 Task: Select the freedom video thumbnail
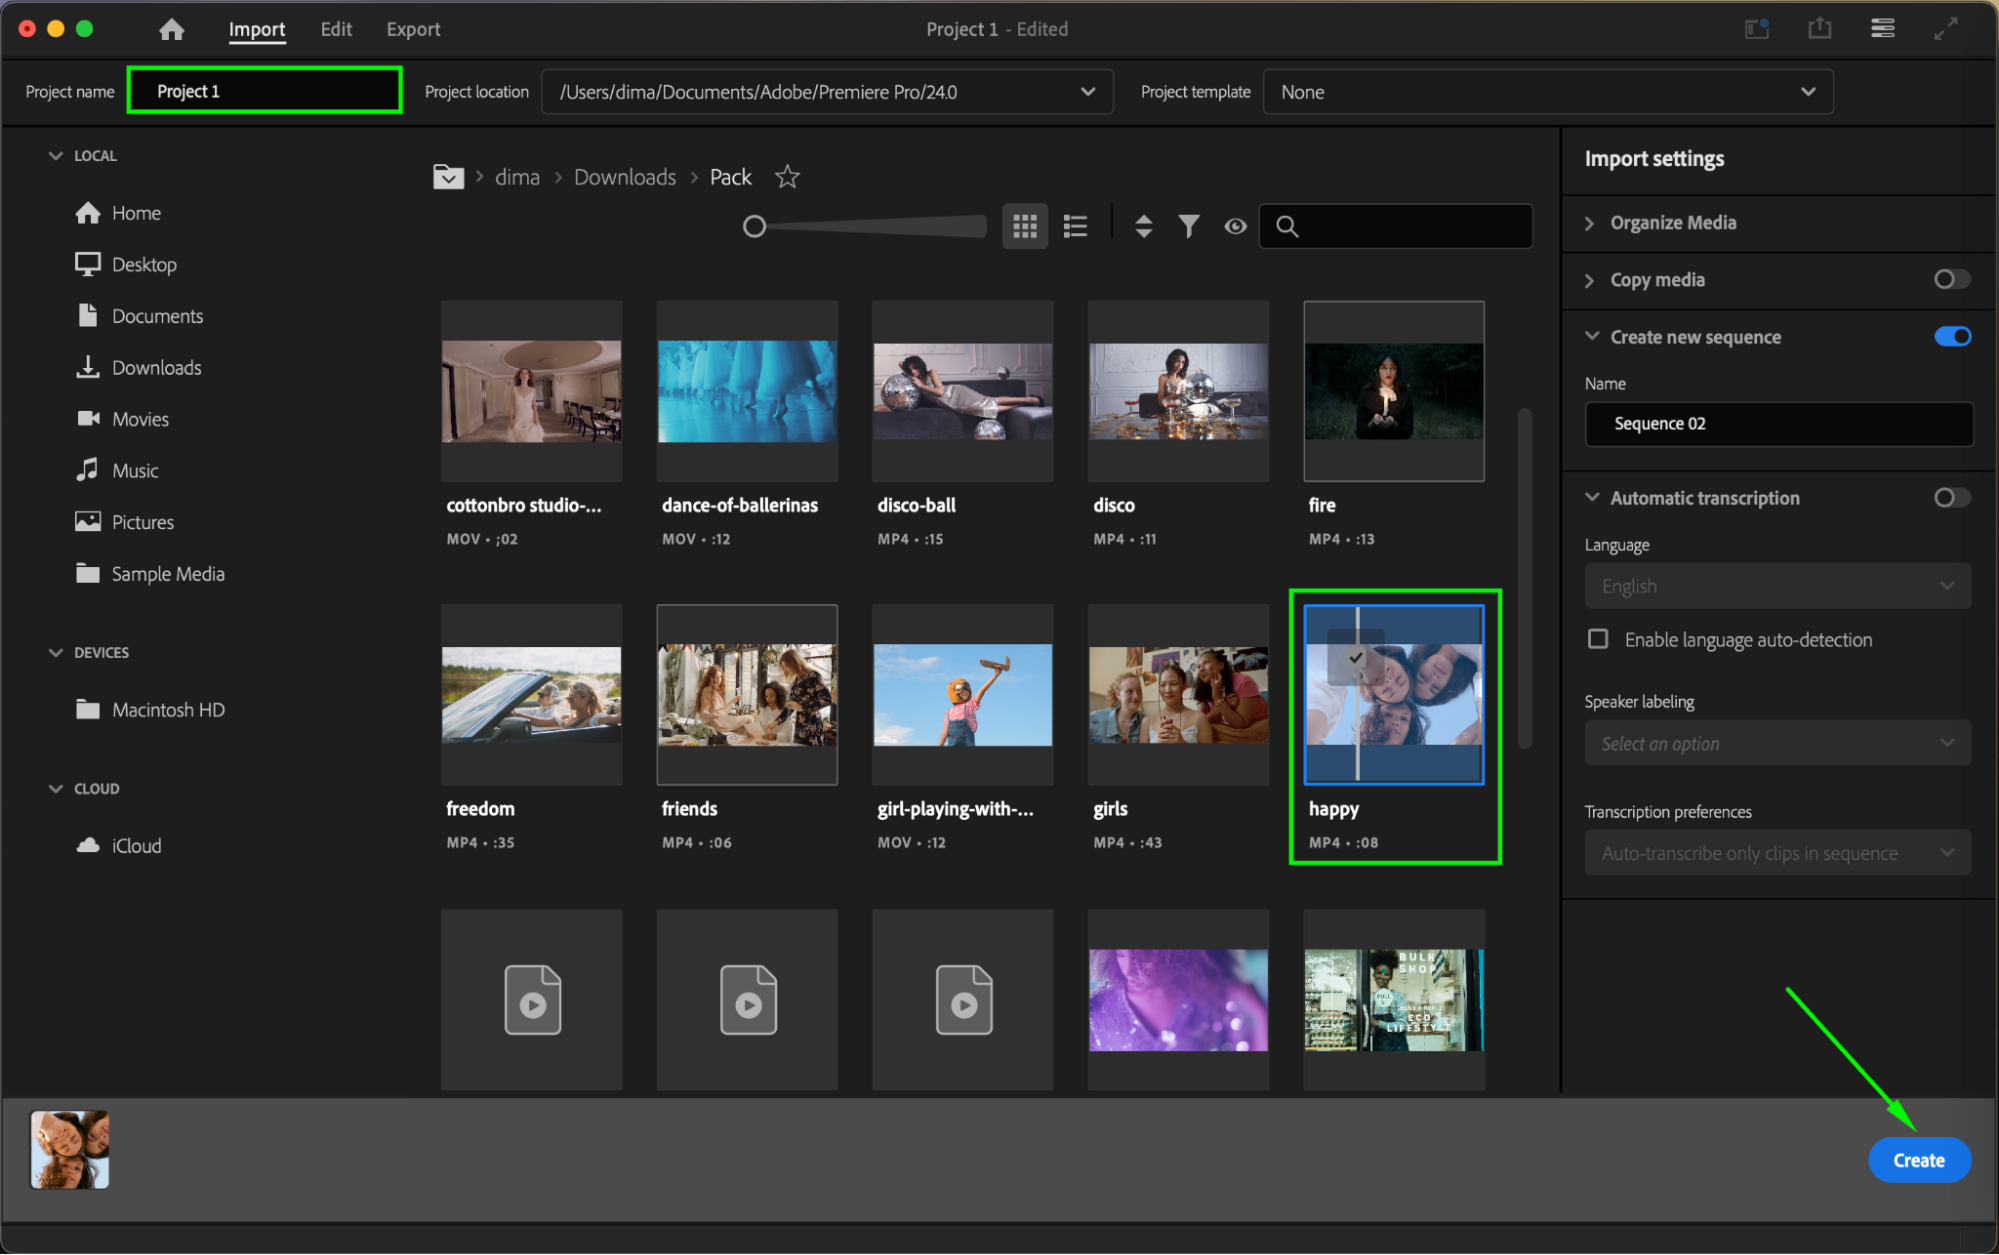pos(531,695)
